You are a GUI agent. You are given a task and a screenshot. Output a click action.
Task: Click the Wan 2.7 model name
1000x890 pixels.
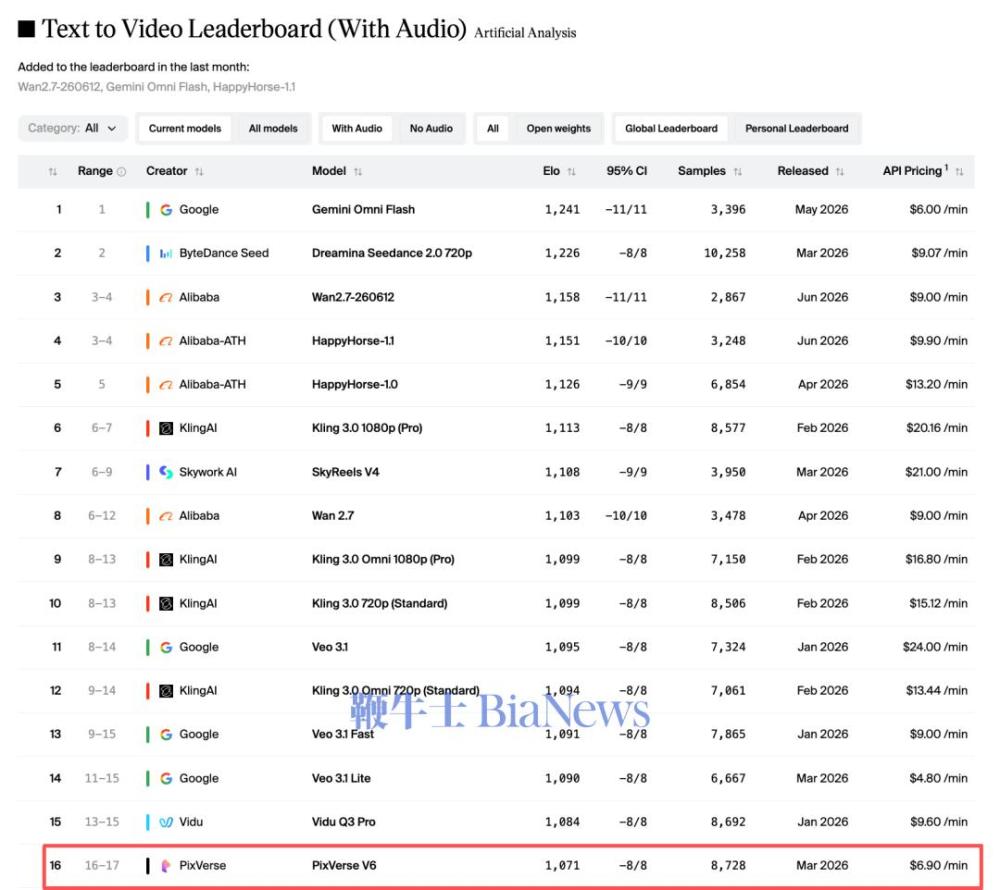332,516
